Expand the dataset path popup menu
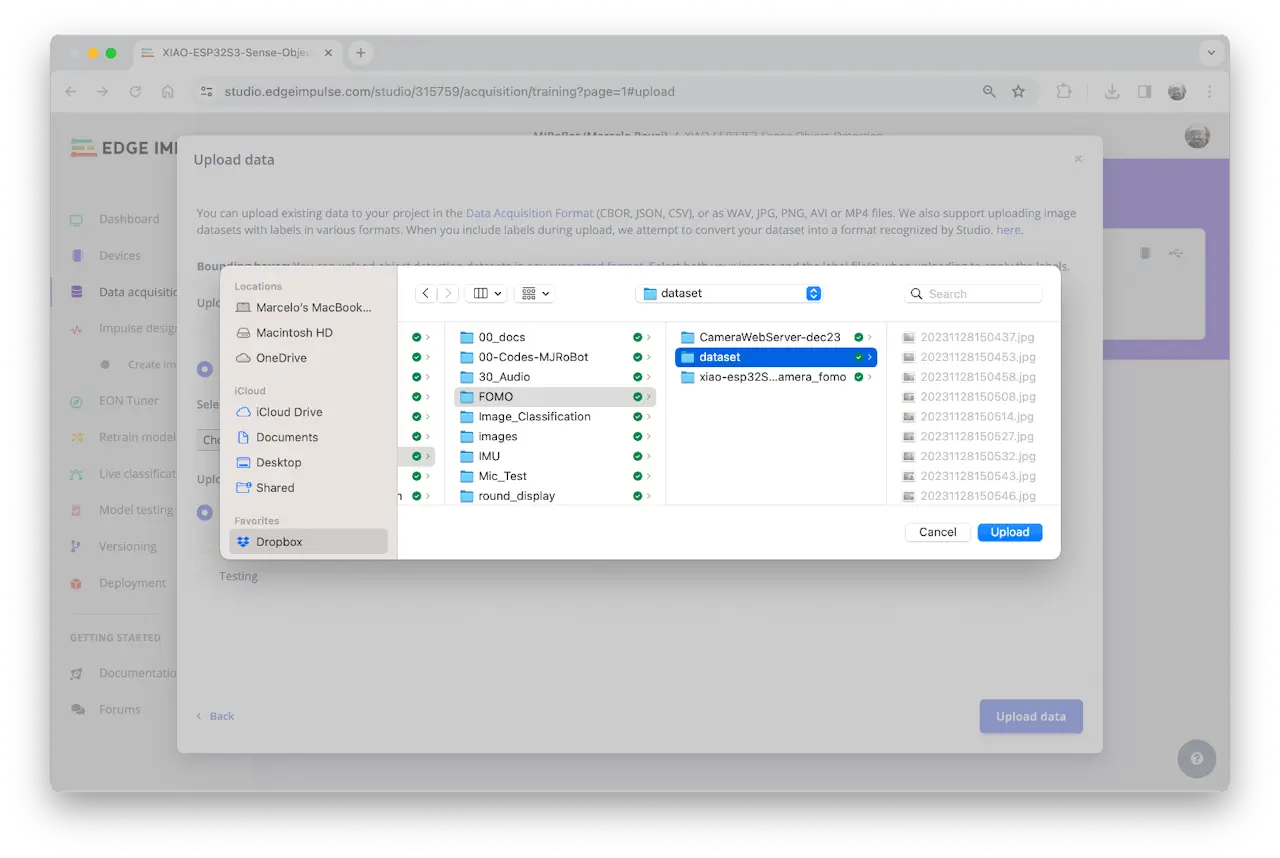The image size is (1280, 858). [813, 293]
